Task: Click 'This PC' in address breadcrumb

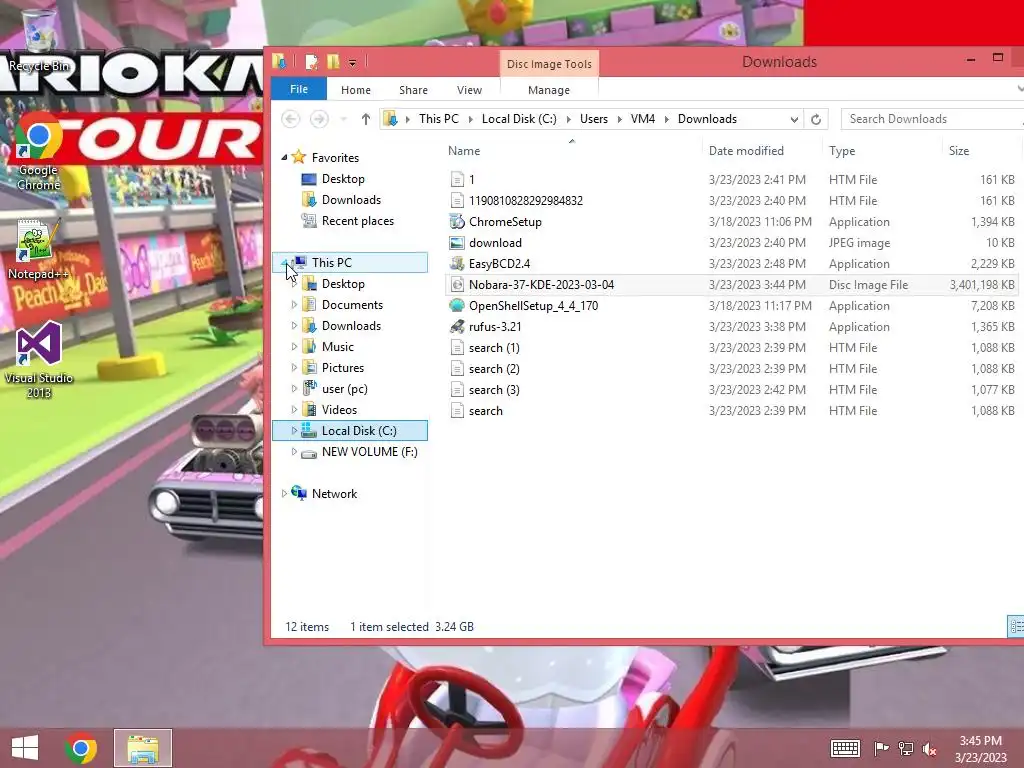Action: pyautogui.click(x=439, y=119)
